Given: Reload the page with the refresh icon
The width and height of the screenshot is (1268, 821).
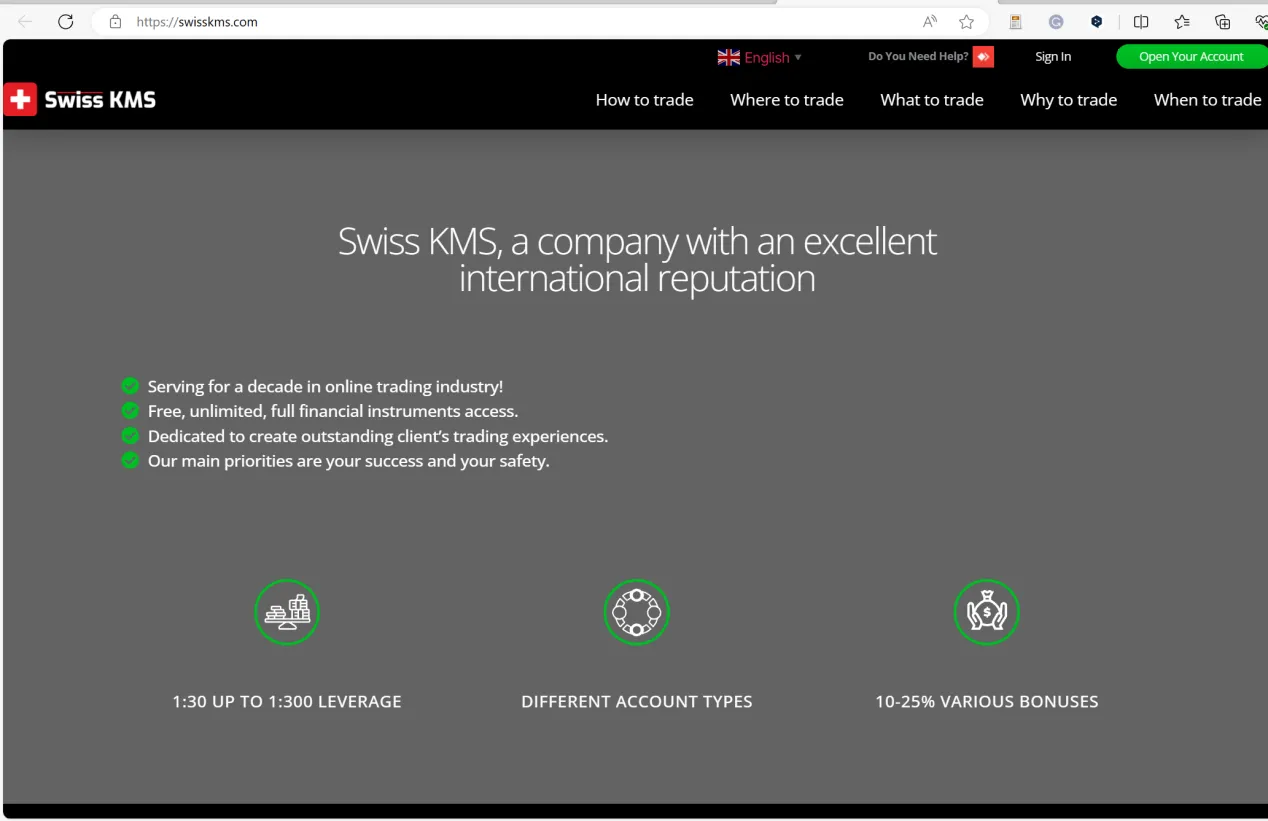Looking at the screenshot, I should 66,22.
